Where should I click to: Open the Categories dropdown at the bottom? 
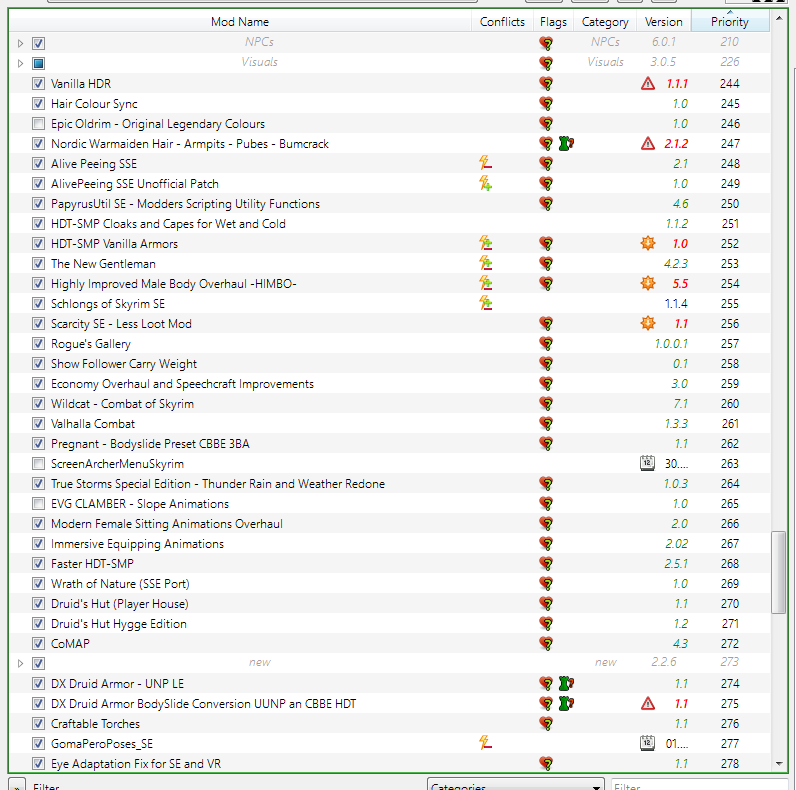516,785
